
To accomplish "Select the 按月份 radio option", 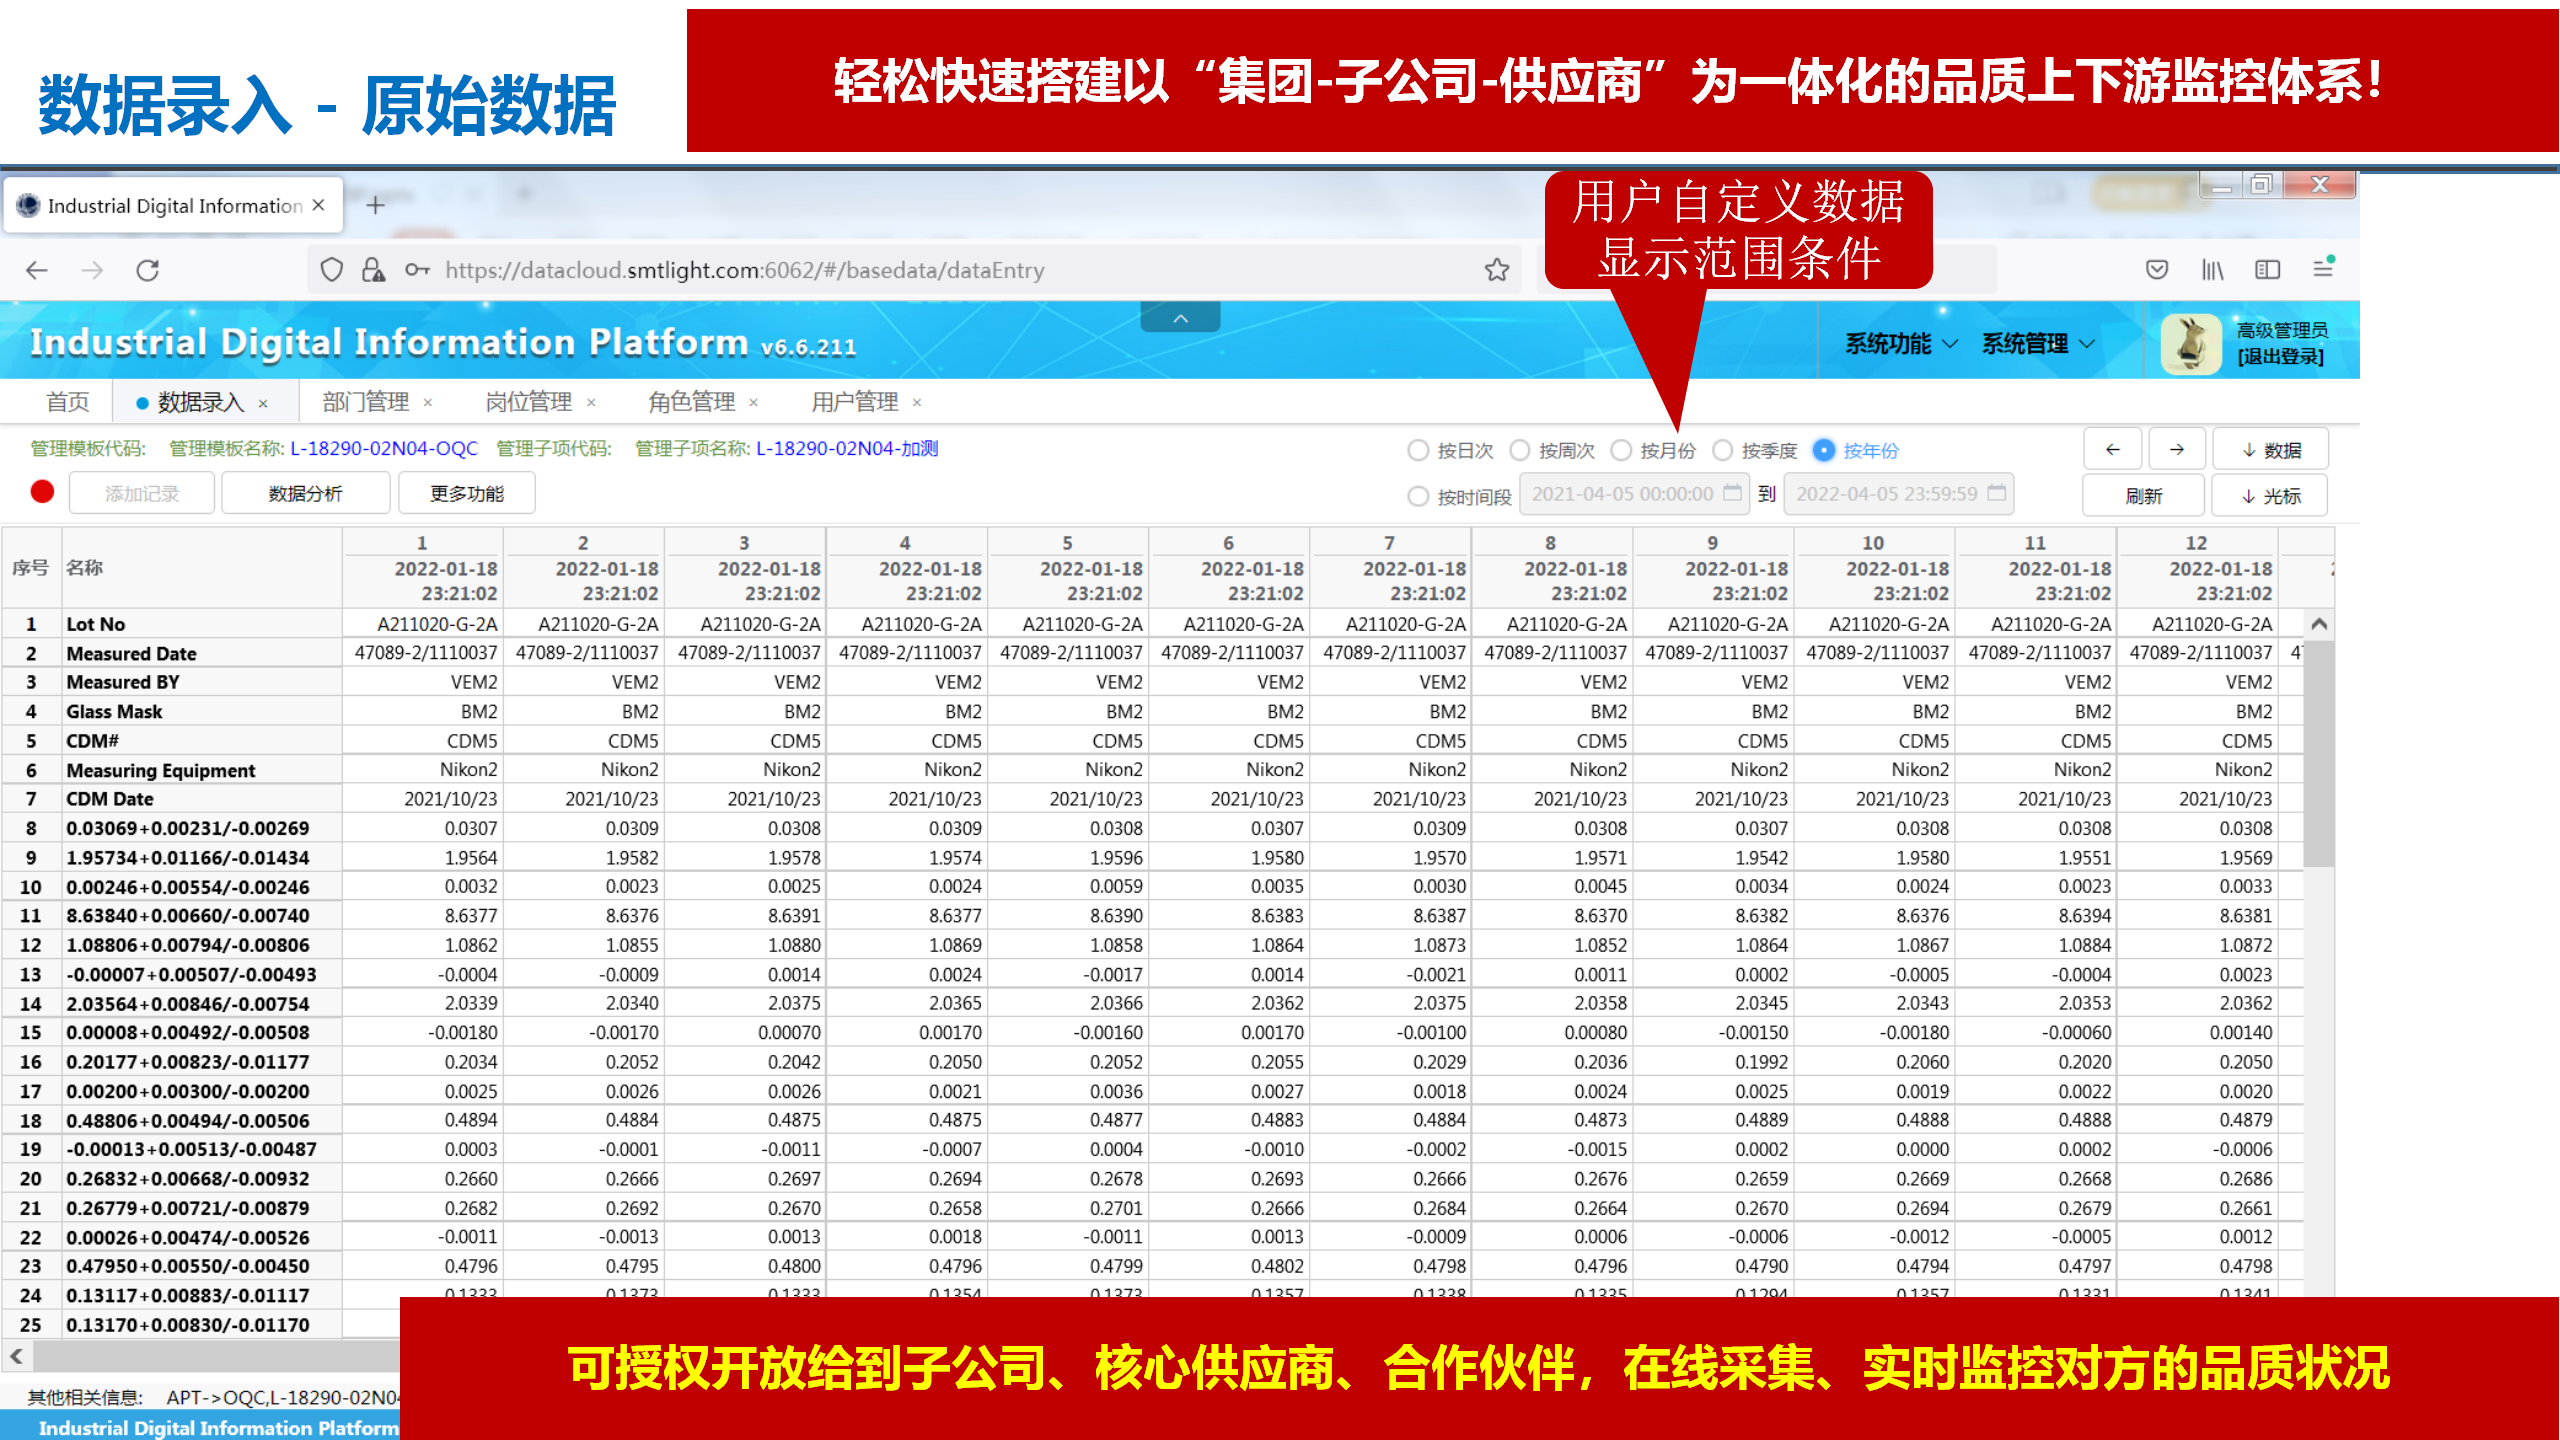I will pyautogui.click(x=1622, y=451).
